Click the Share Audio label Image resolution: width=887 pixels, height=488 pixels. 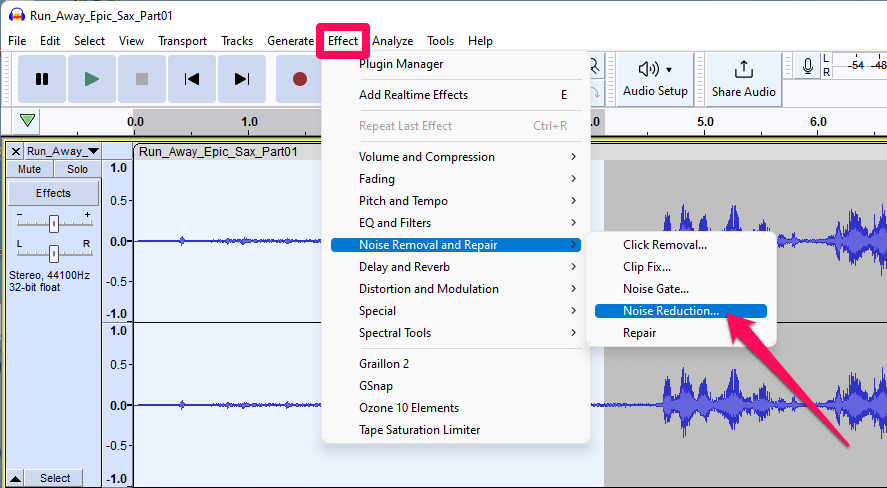click(743, 92)
